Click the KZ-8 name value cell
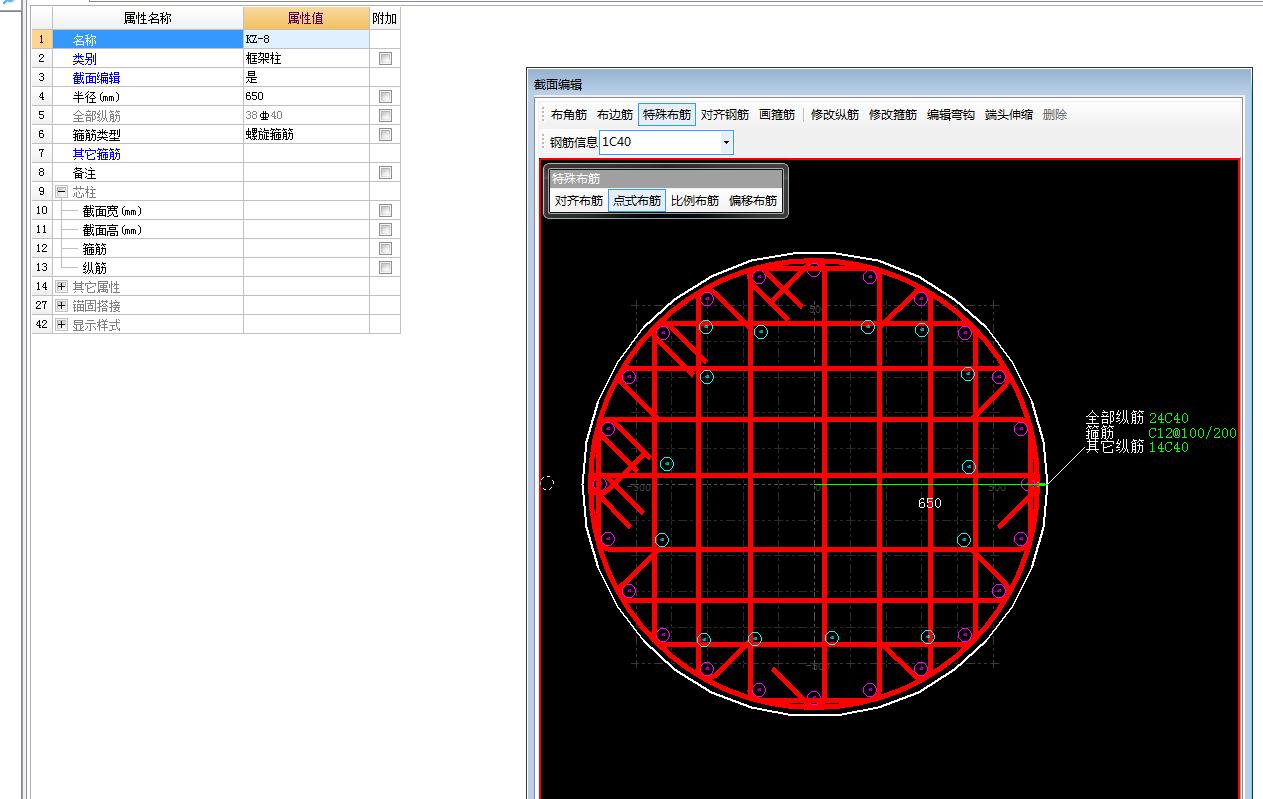 point(306,40)
